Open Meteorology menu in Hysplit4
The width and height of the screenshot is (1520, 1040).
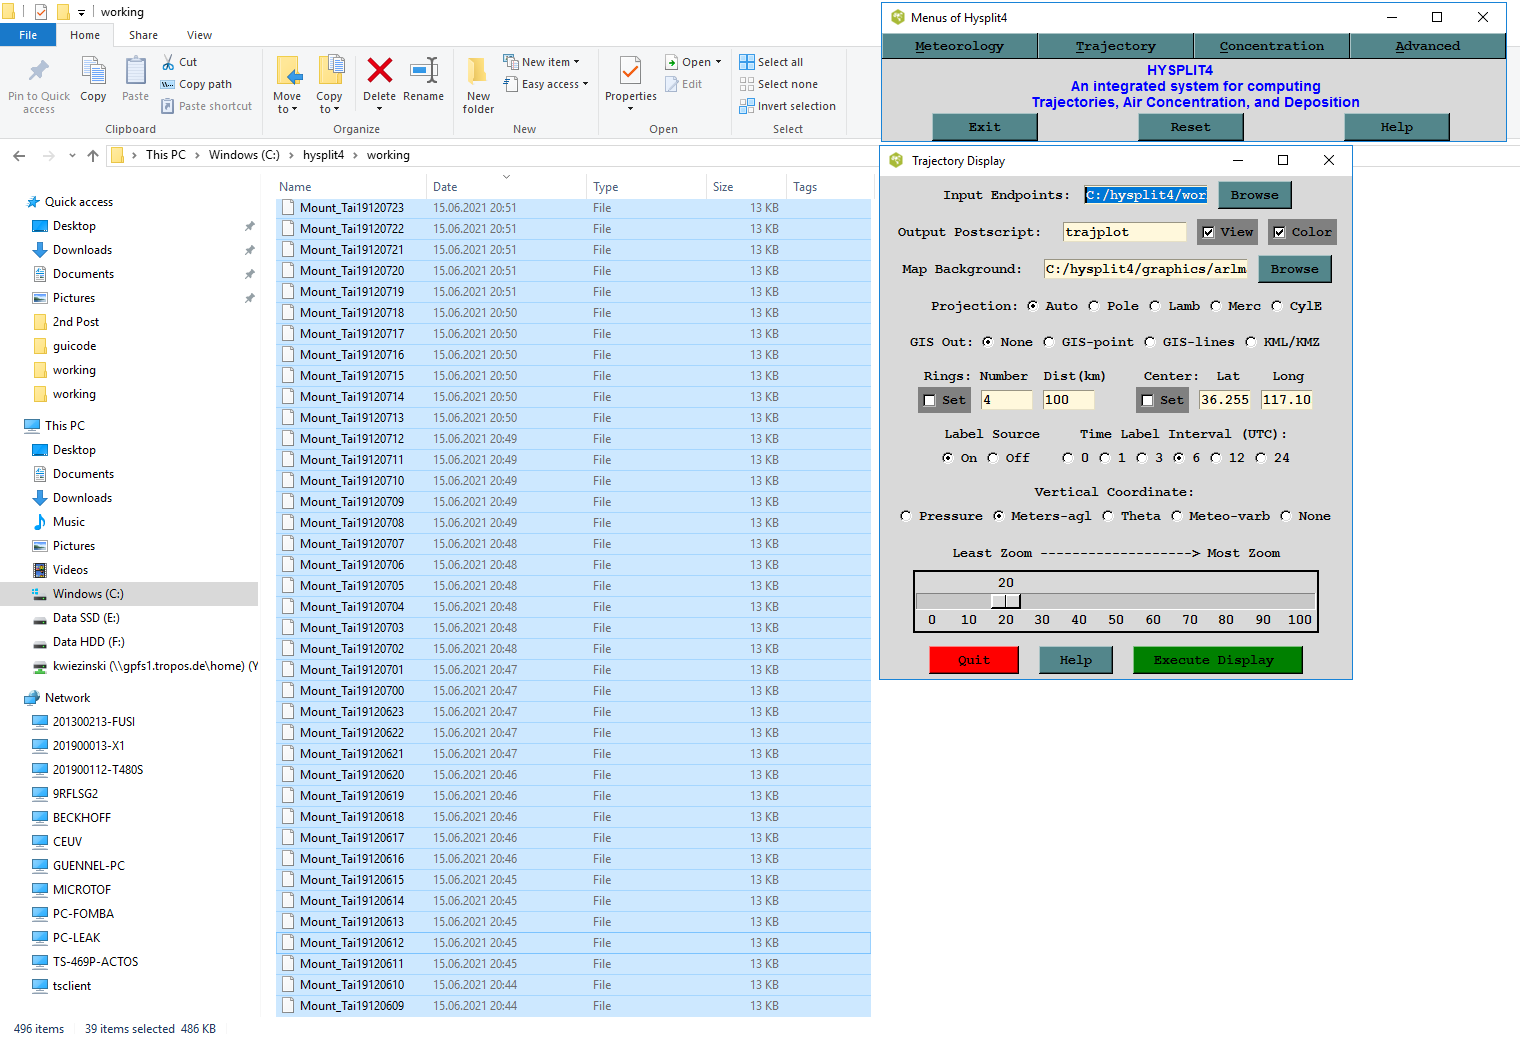click(960, 46)
